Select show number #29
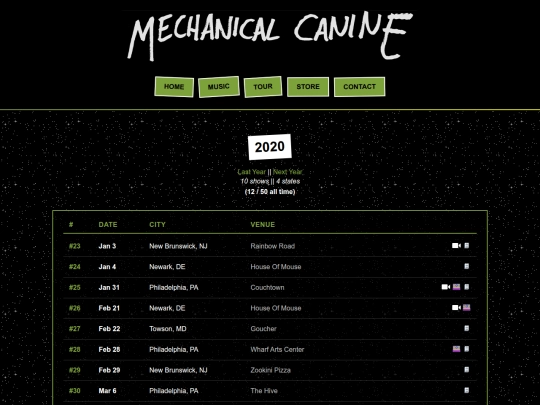This screenshot has width=540, height=405. click(75, 370)
